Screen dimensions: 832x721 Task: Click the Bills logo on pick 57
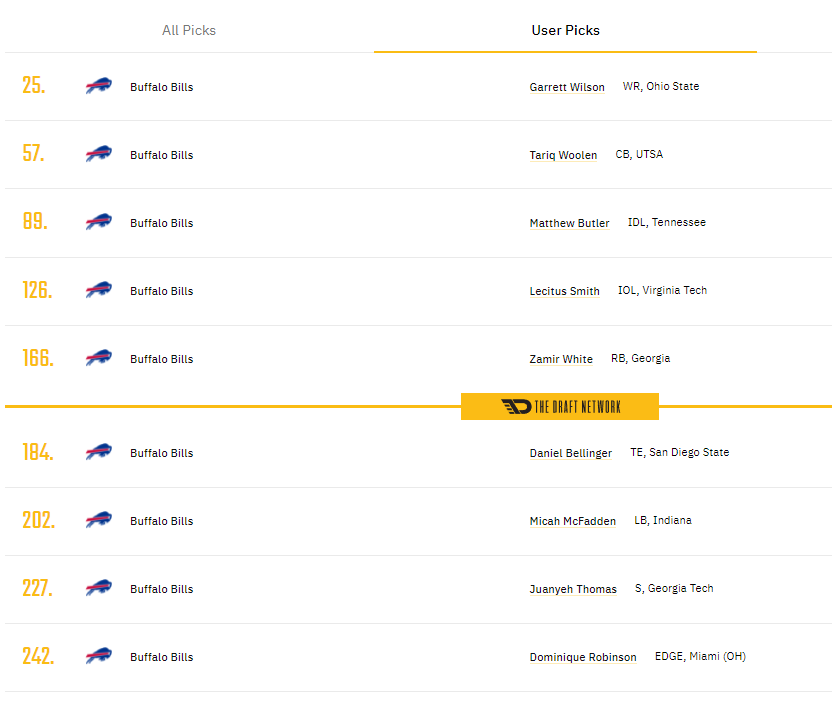coord(99,153)
